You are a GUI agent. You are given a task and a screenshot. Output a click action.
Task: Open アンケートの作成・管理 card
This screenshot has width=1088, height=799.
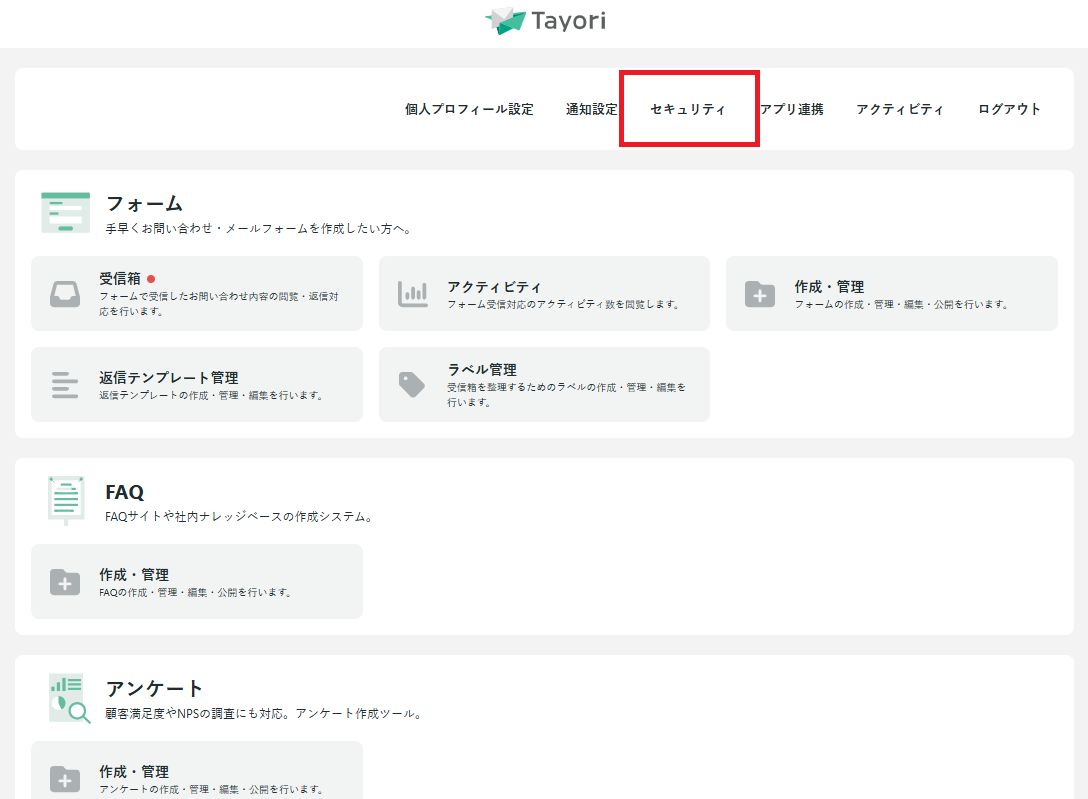point(197,770)
